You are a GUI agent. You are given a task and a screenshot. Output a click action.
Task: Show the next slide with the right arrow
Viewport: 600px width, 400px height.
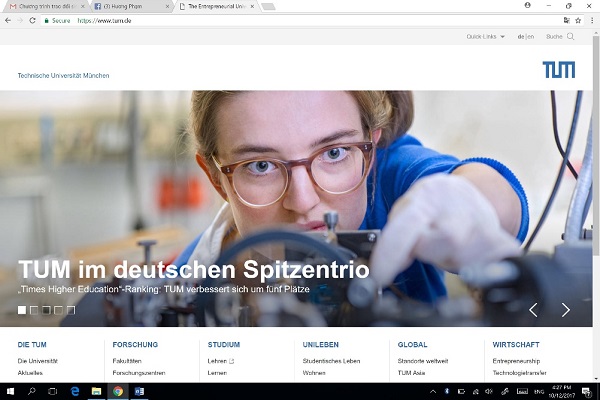(565, 310)
